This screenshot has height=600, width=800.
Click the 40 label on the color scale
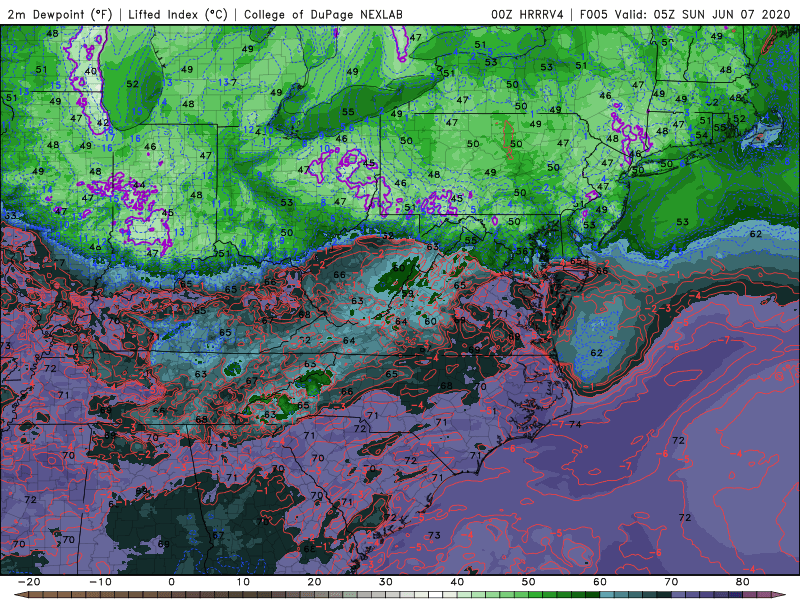457,582
